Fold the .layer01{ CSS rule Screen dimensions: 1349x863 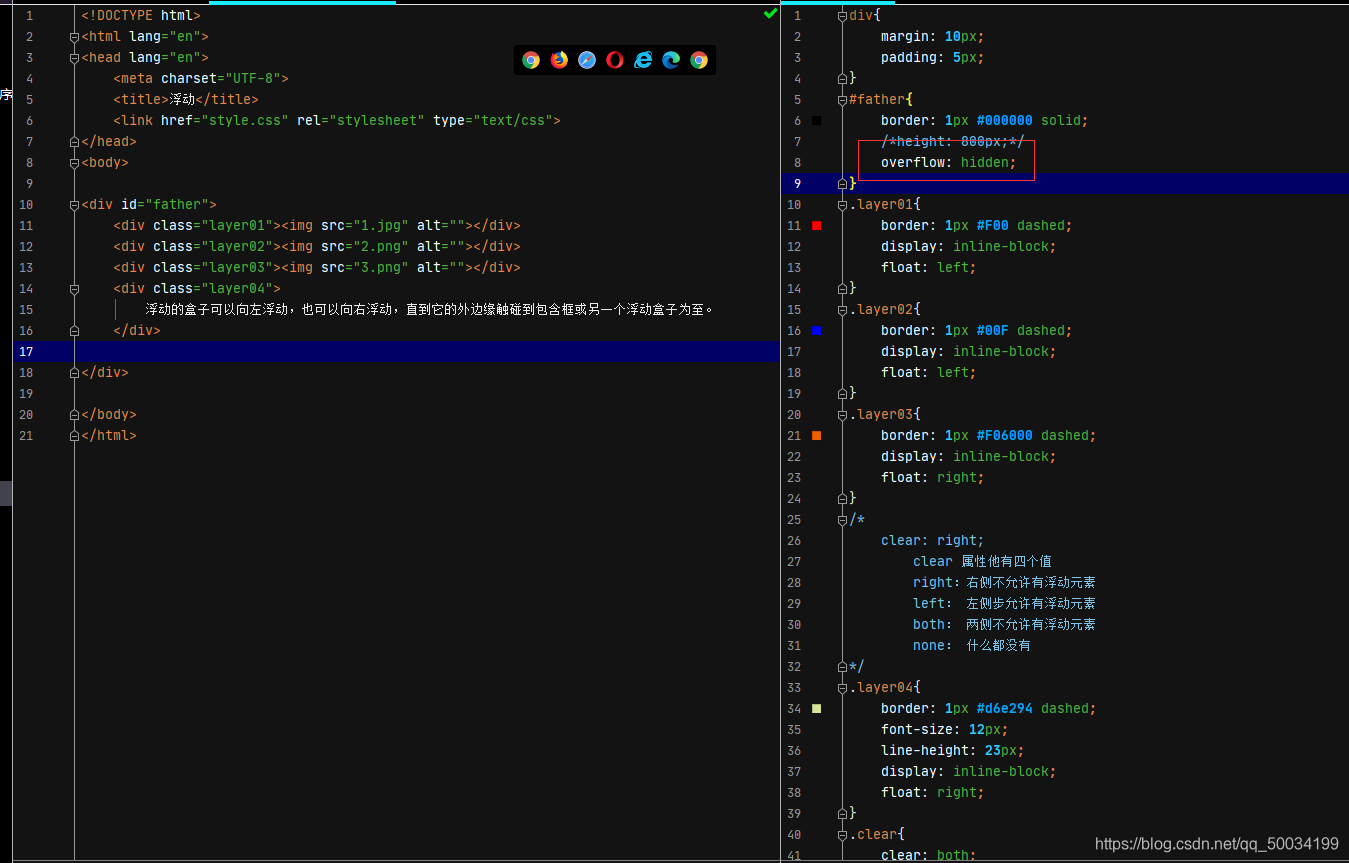[x=842, y=205]
